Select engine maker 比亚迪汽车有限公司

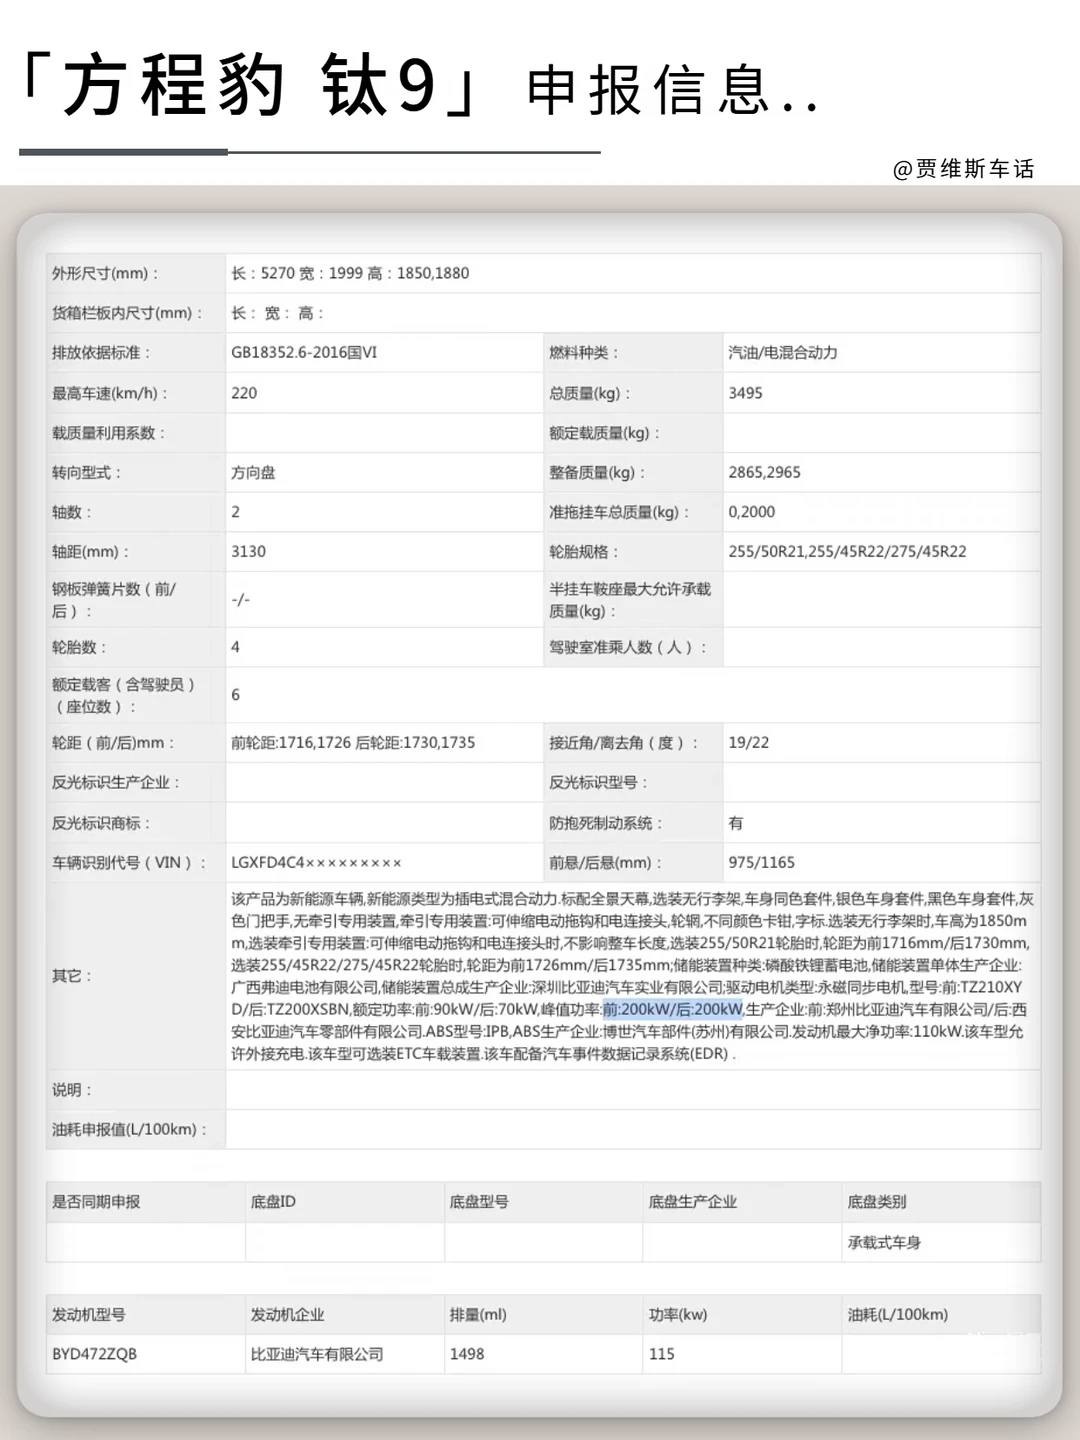(317, 1354)
